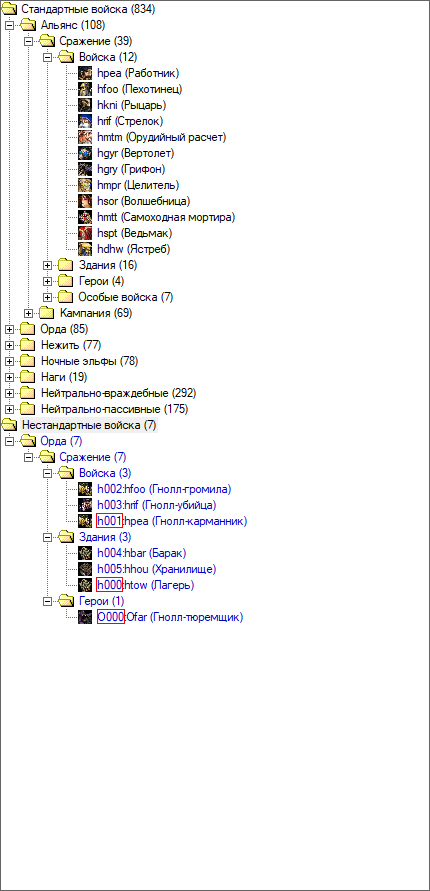
Task: Select h005:hhou (Хранилище) entry
Action: [157, 568]
